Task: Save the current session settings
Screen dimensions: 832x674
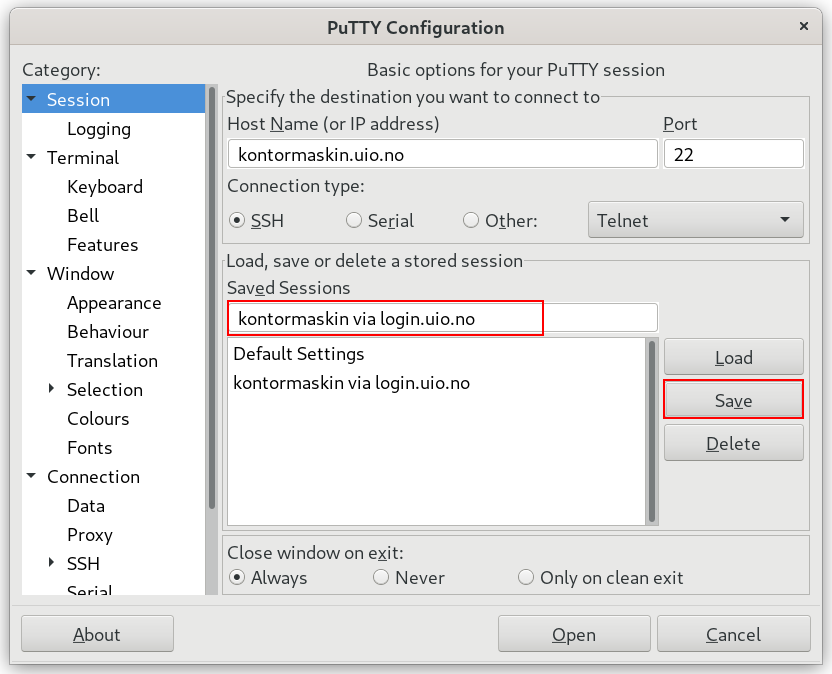Action: 733,400
